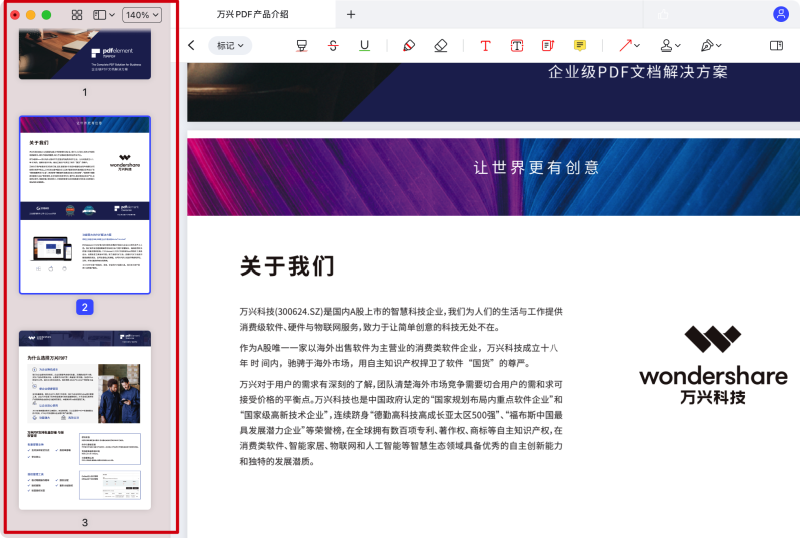Click paragraph starting 万兴科技(300624.SZ)
800x538 pixels.
pos(401,319)
